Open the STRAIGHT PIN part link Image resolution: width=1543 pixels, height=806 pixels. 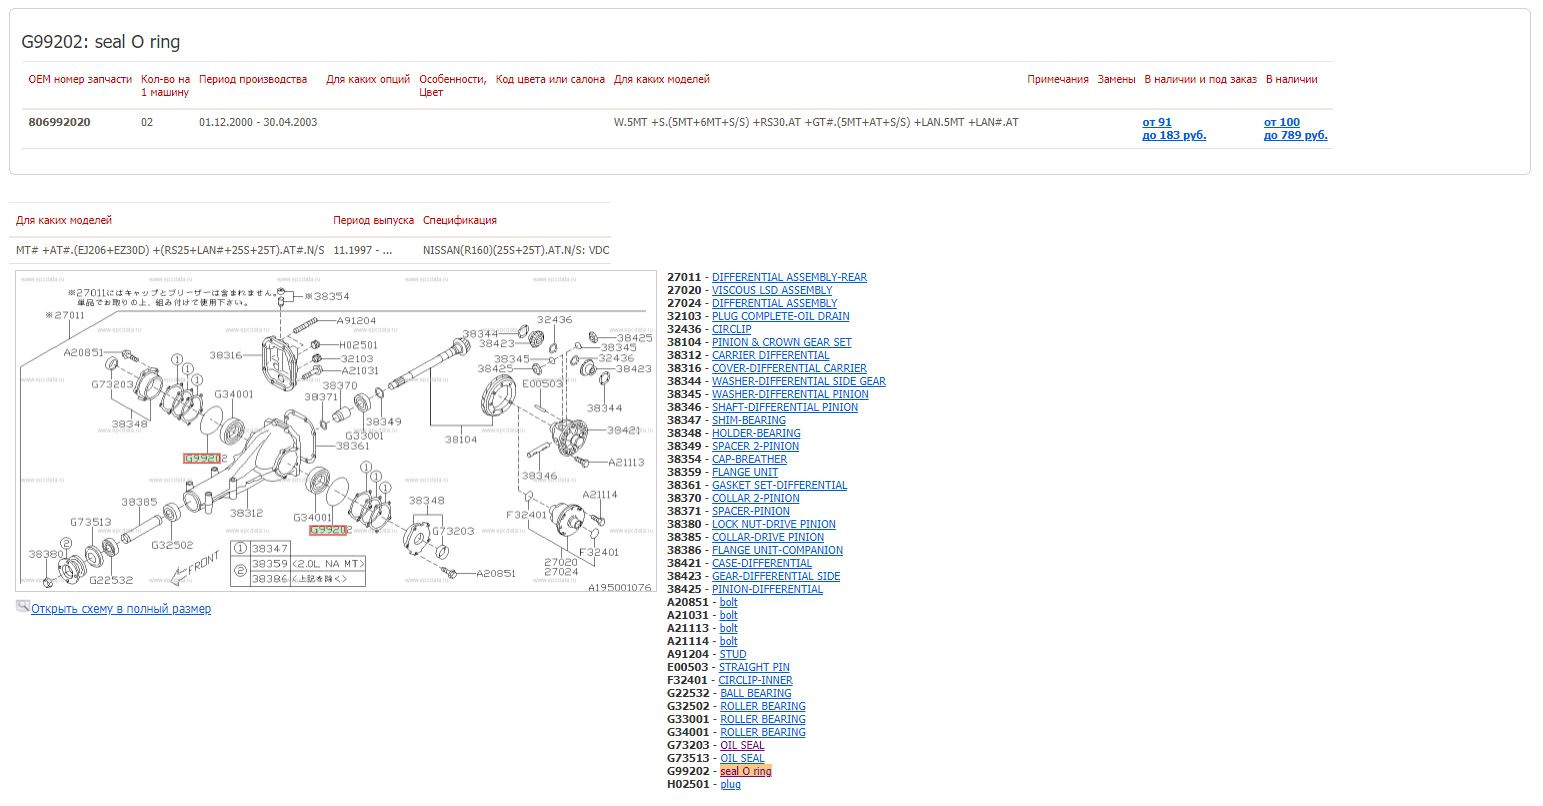pos(754,668)
